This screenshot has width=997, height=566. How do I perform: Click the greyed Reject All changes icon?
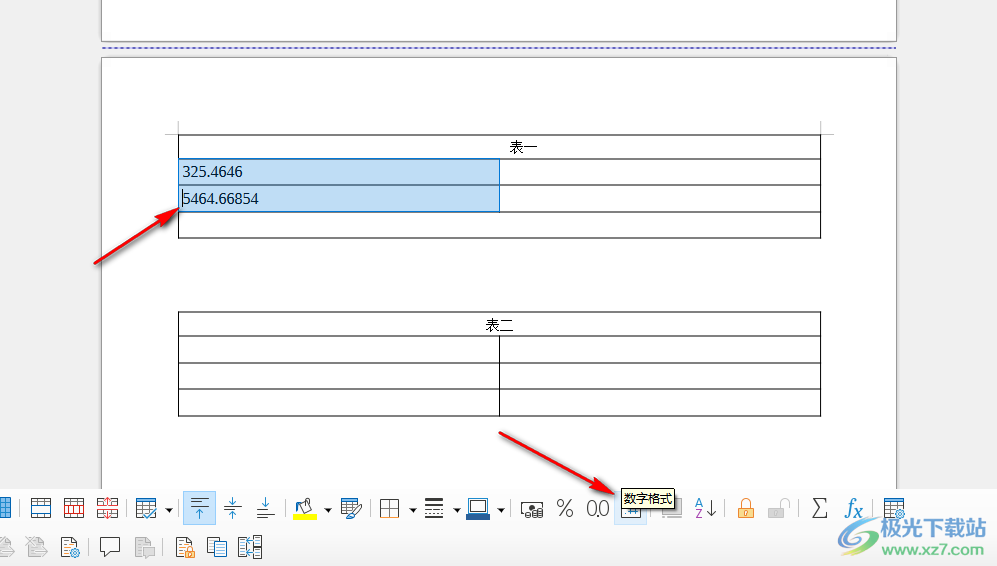tap(36, 547)
